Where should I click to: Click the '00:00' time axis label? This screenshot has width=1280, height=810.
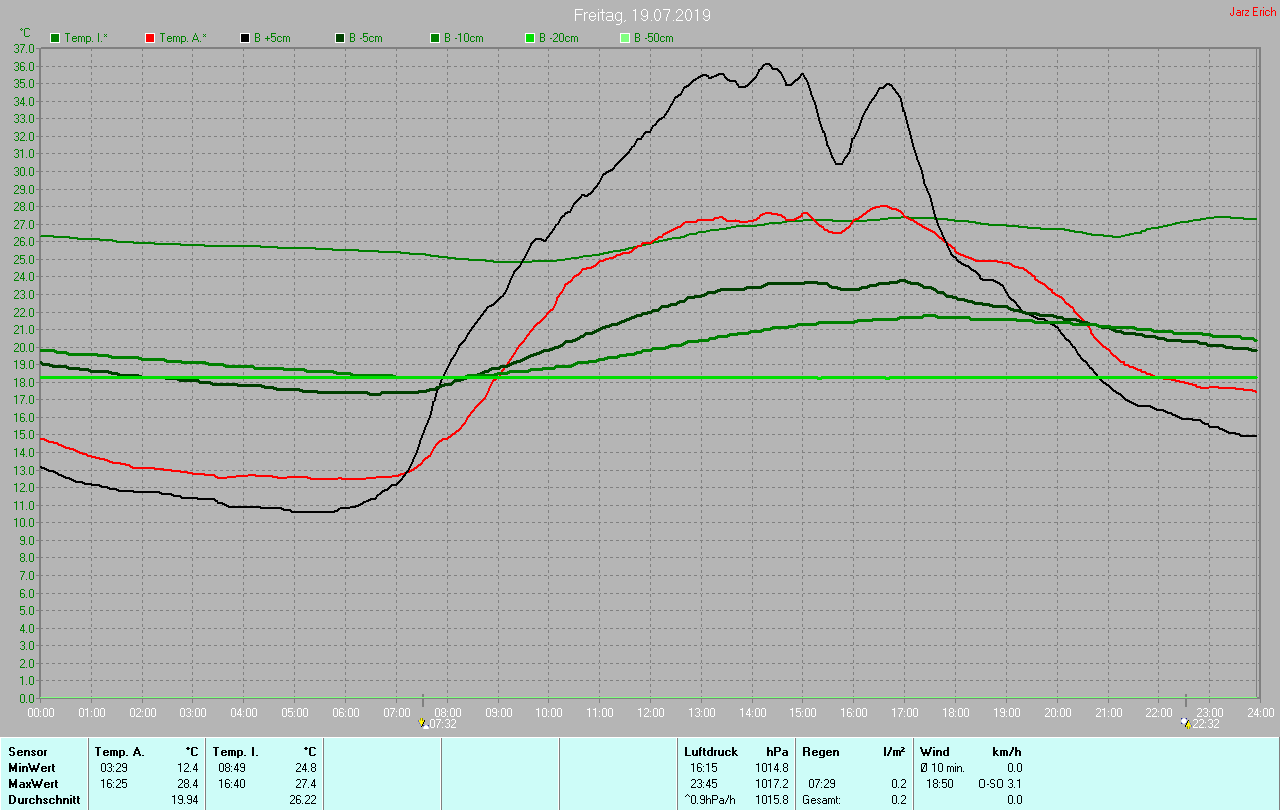(x=41, y=712)
